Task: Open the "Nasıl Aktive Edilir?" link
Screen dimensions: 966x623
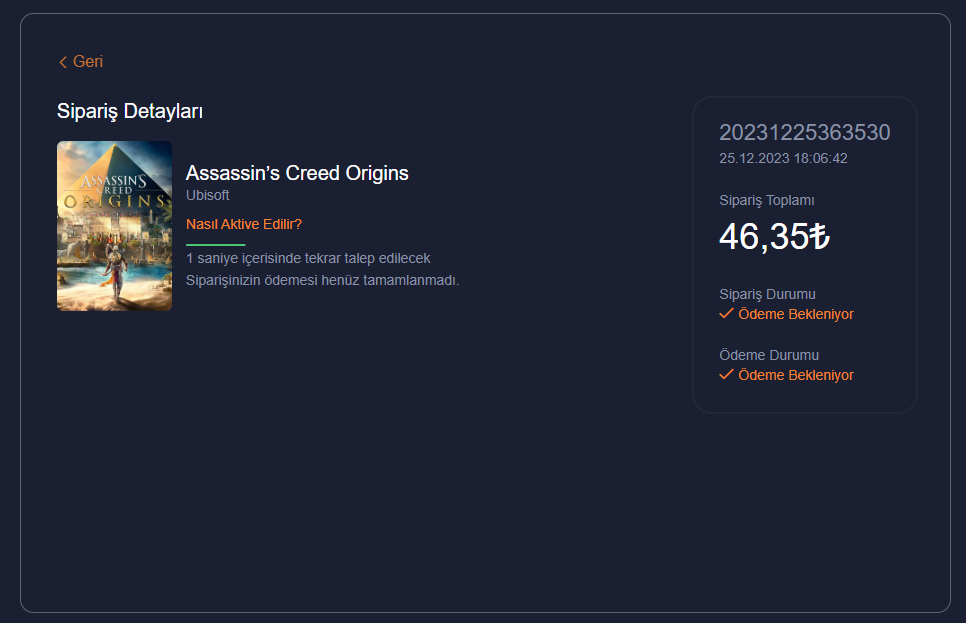Action: tap(244, 224)
